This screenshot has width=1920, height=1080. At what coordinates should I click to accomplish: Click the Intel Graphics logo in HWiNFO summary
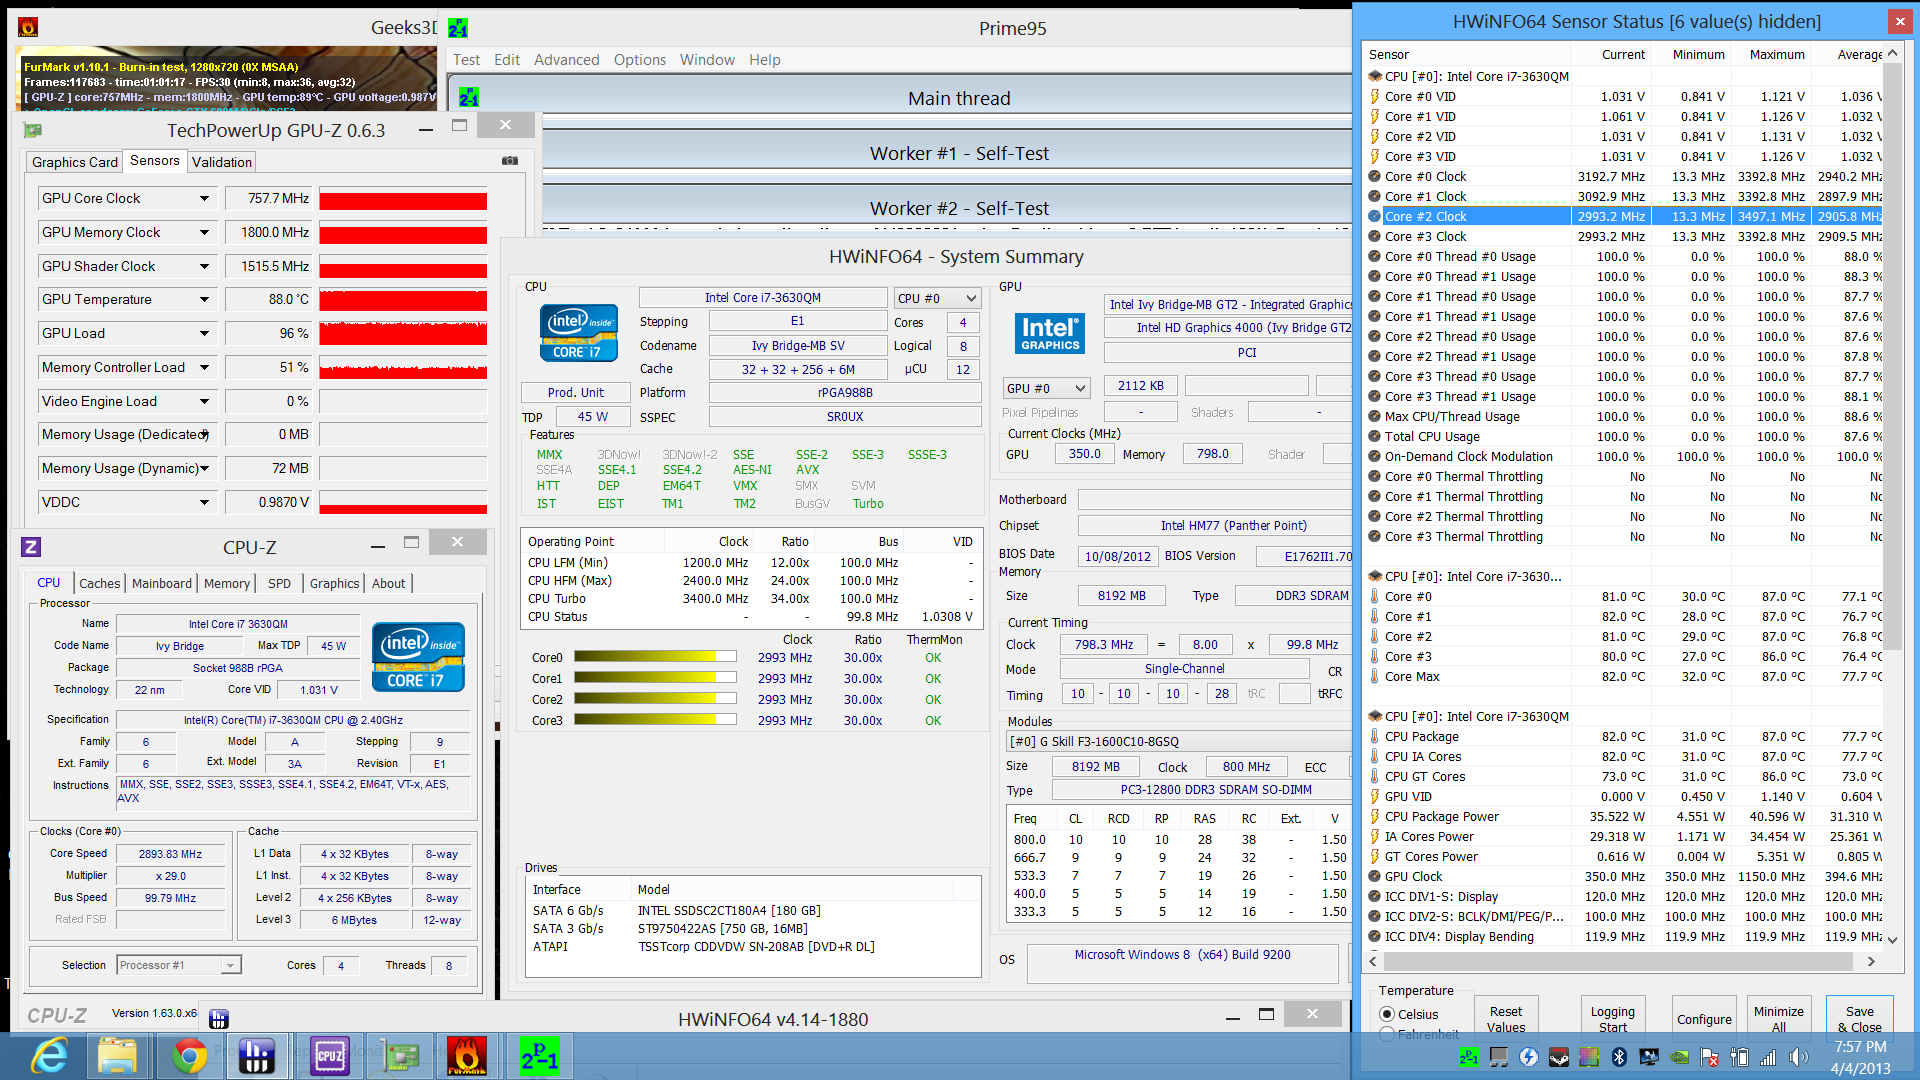1049,333
